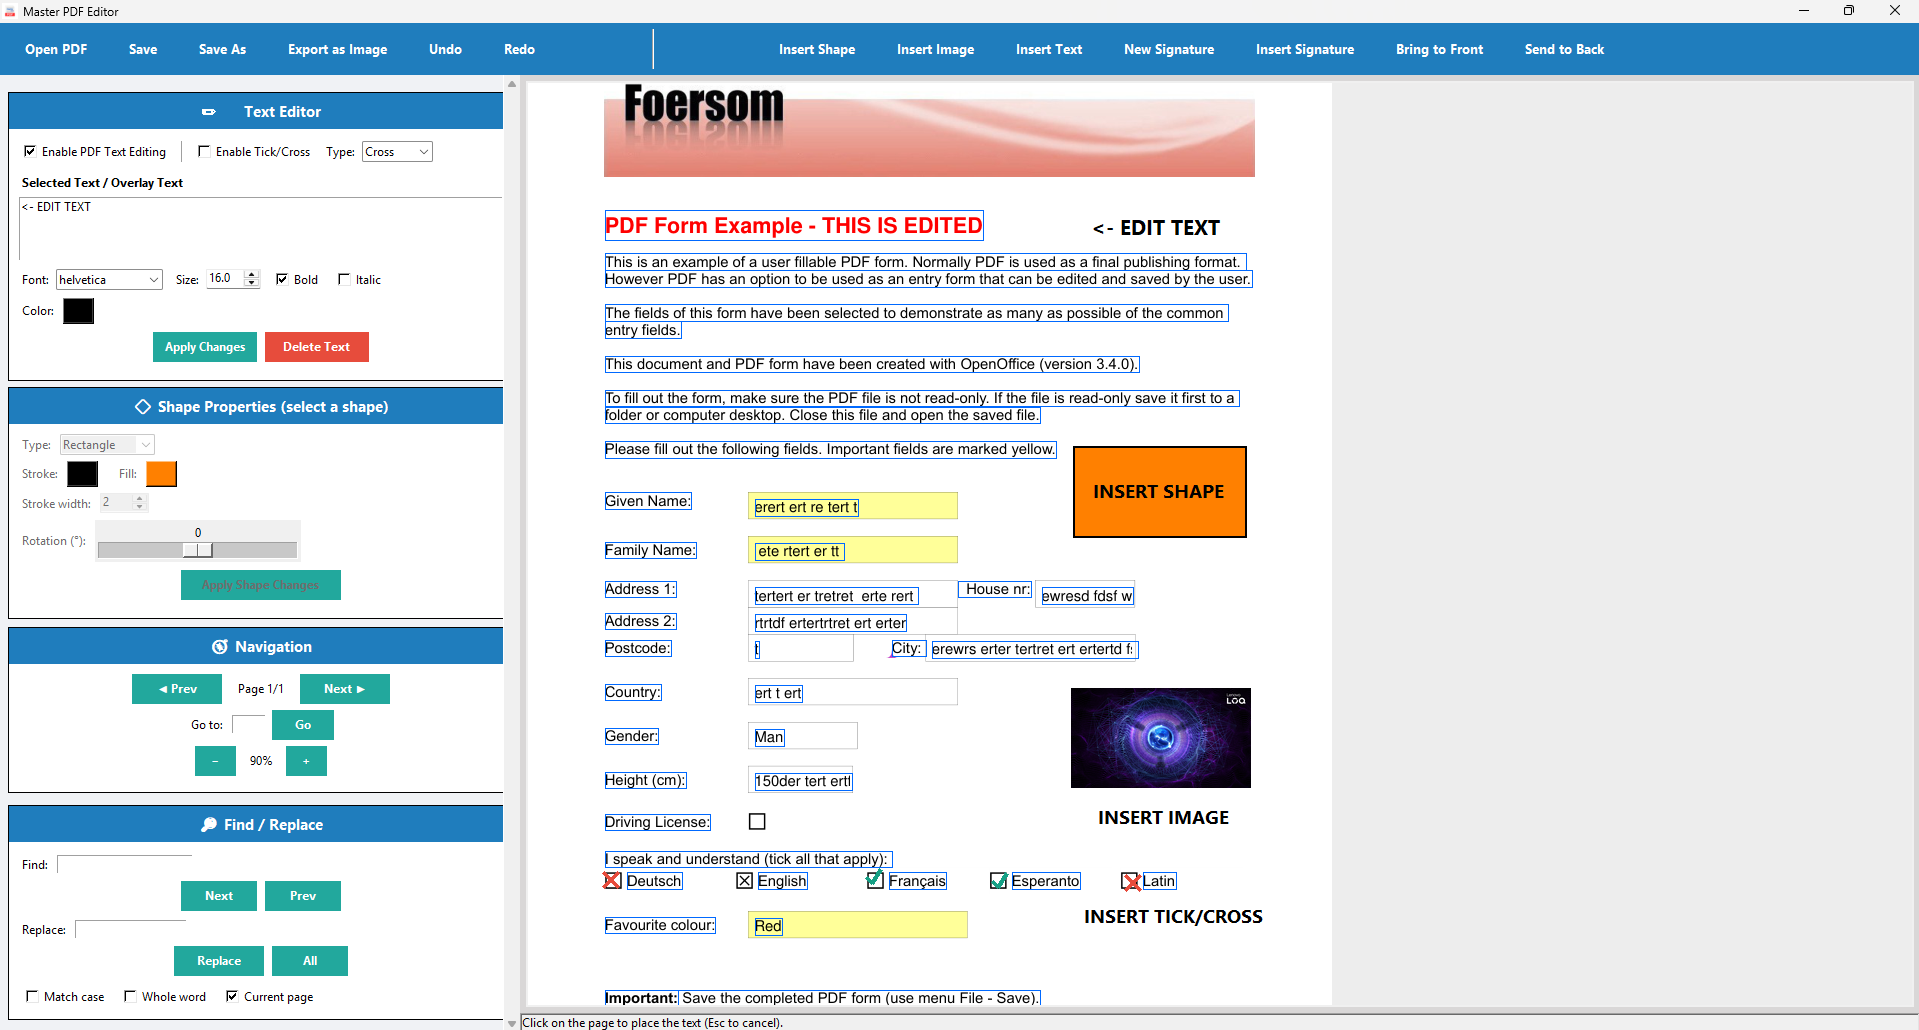Choose Export as Image
The image size is (1919, 1030).
337,49
